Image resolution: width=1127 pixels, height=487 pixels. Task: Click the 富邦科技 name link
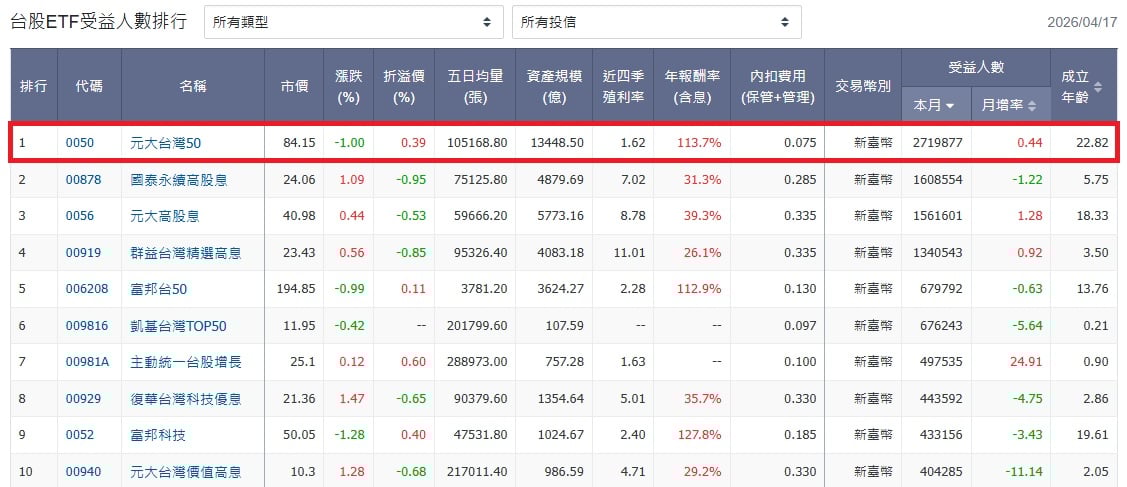pos(158,435)
